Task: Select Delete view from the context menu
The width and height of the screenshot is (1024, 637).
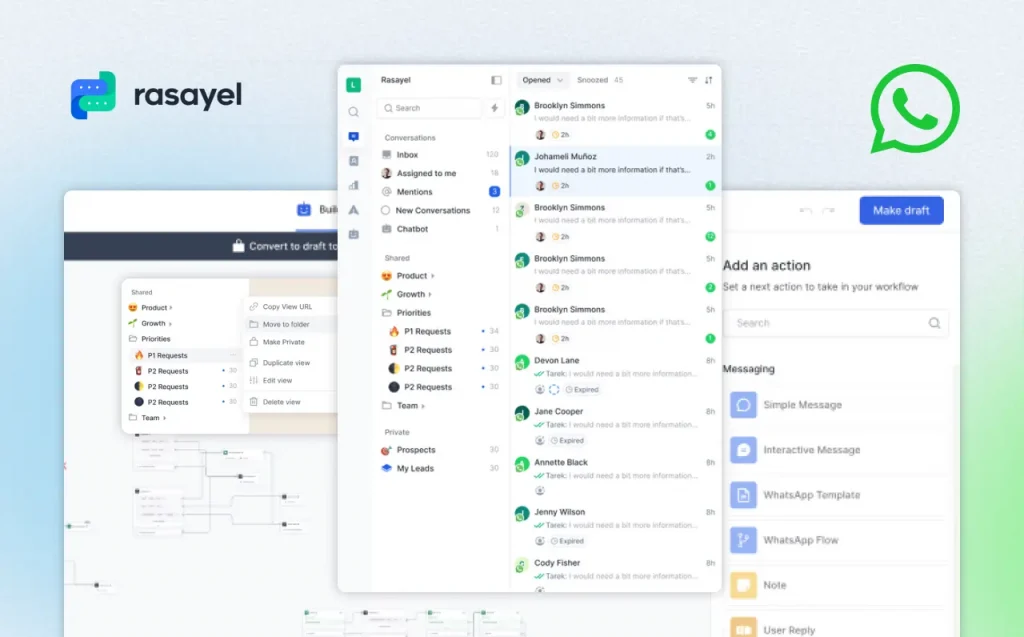Action: point(283,401)
